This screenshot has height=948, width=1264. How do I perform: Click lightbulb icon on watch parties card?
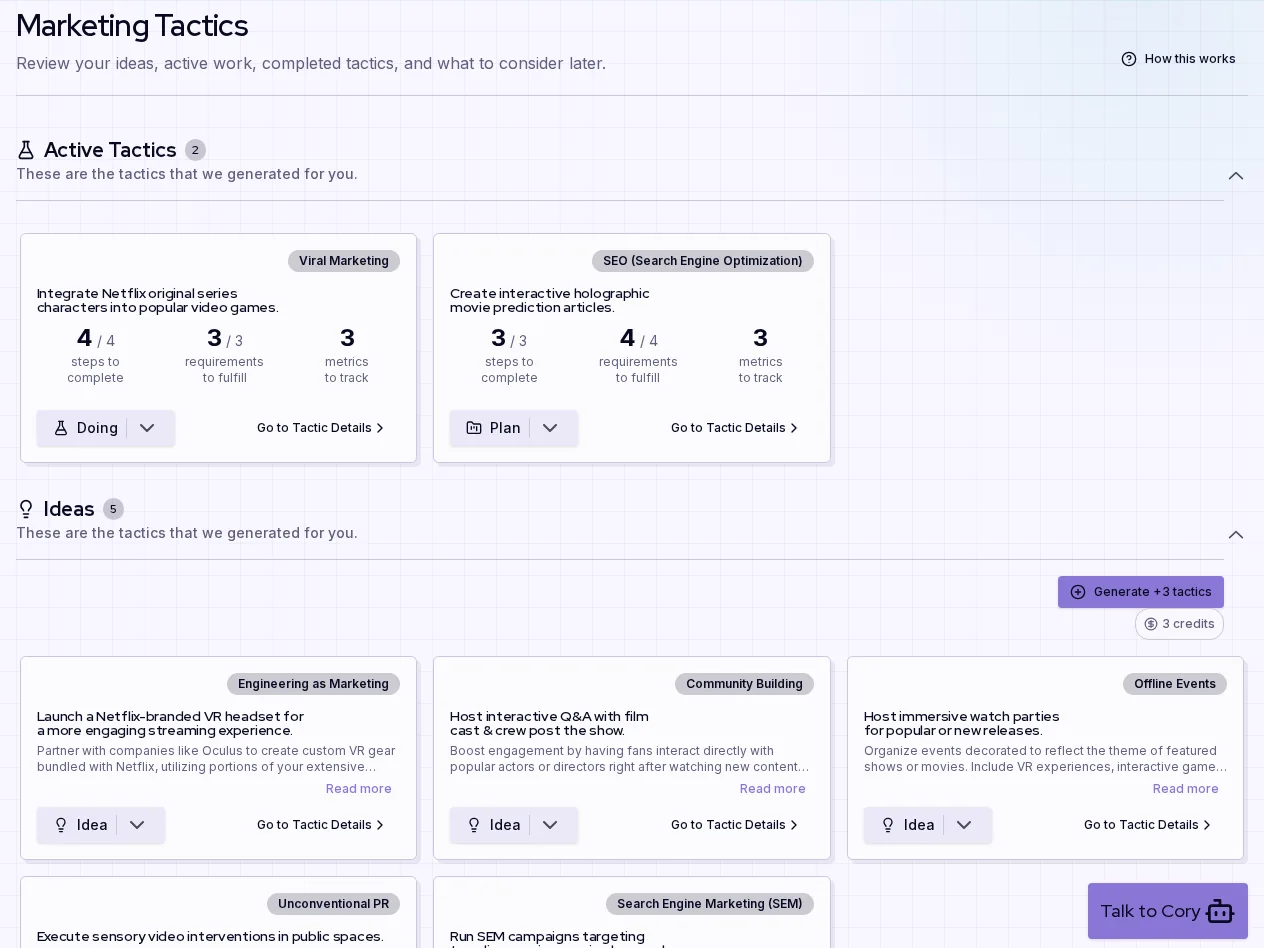(x=888, y=825)
